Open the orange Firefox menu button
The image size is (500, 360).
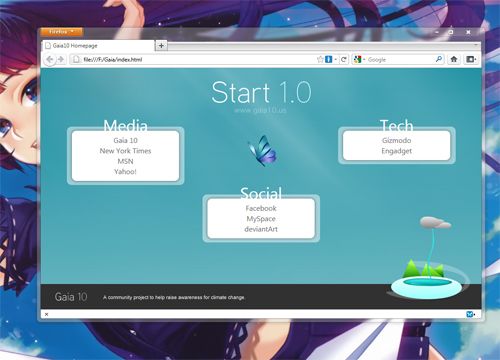[62, 32]
